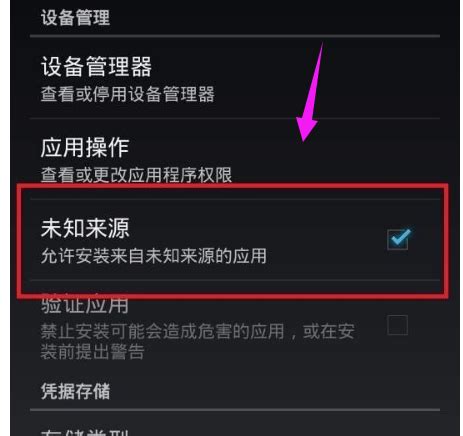Select the 凭据存储 section header
Screen dimensions: 463x436
75,391
